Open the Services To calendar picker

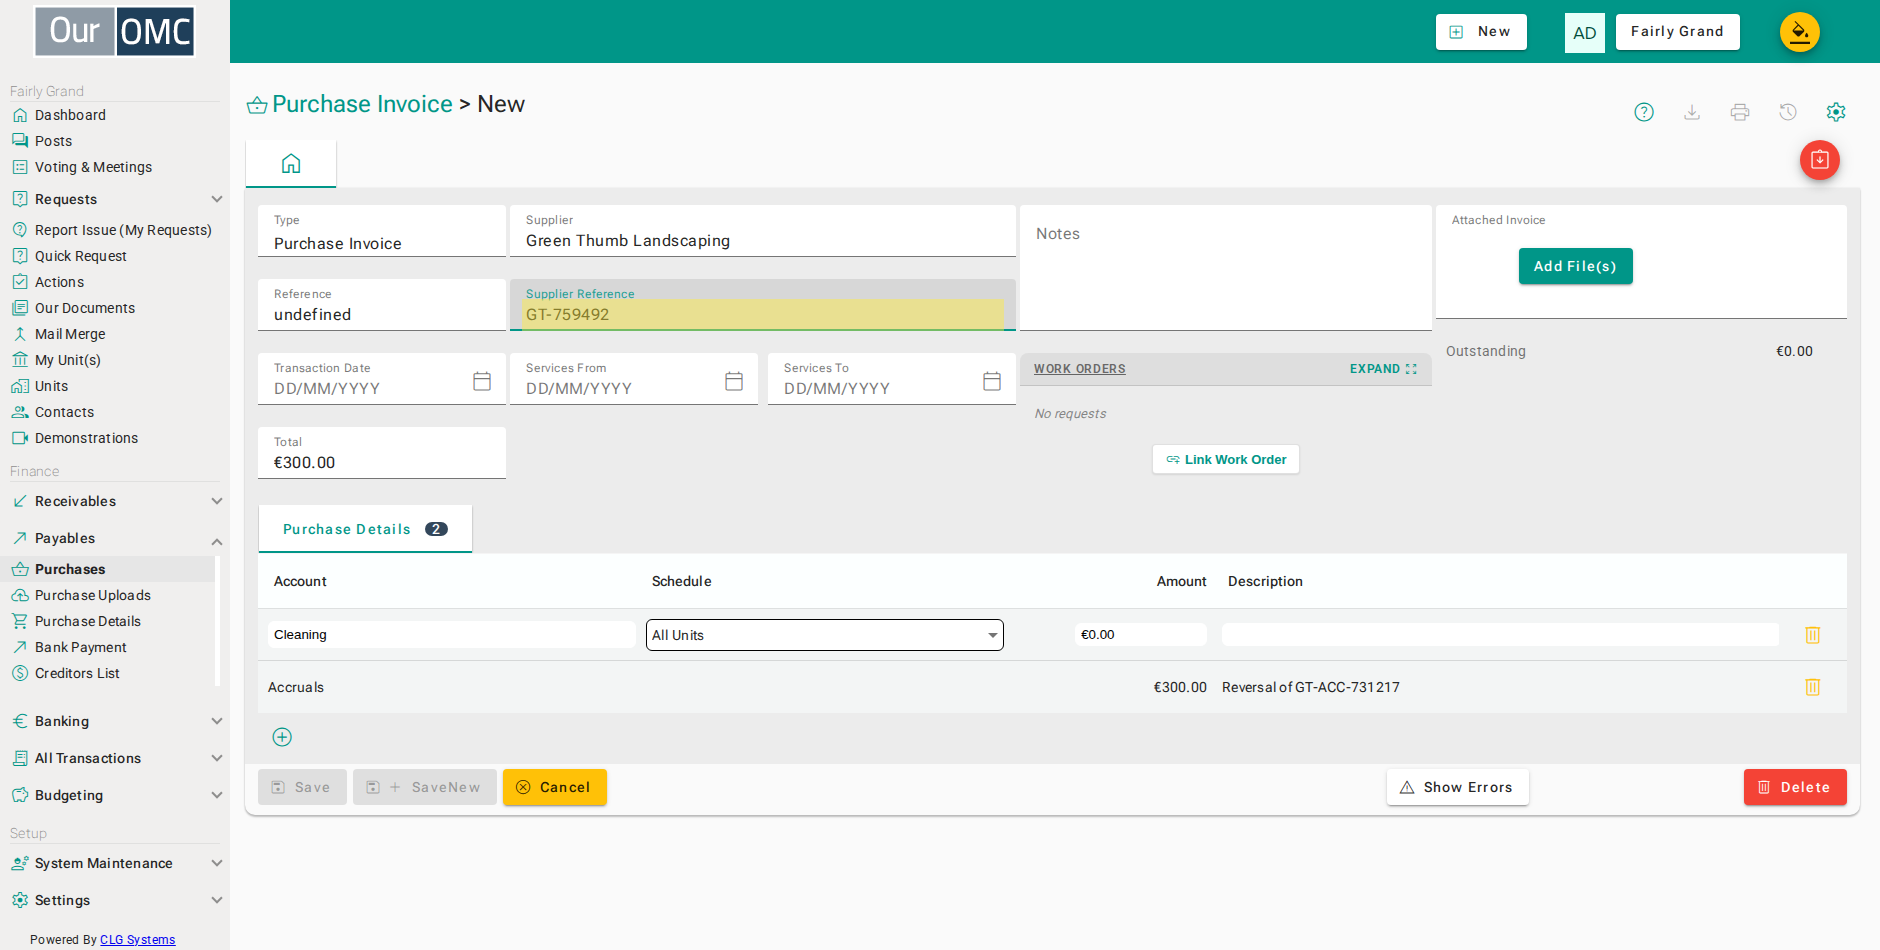992,381
